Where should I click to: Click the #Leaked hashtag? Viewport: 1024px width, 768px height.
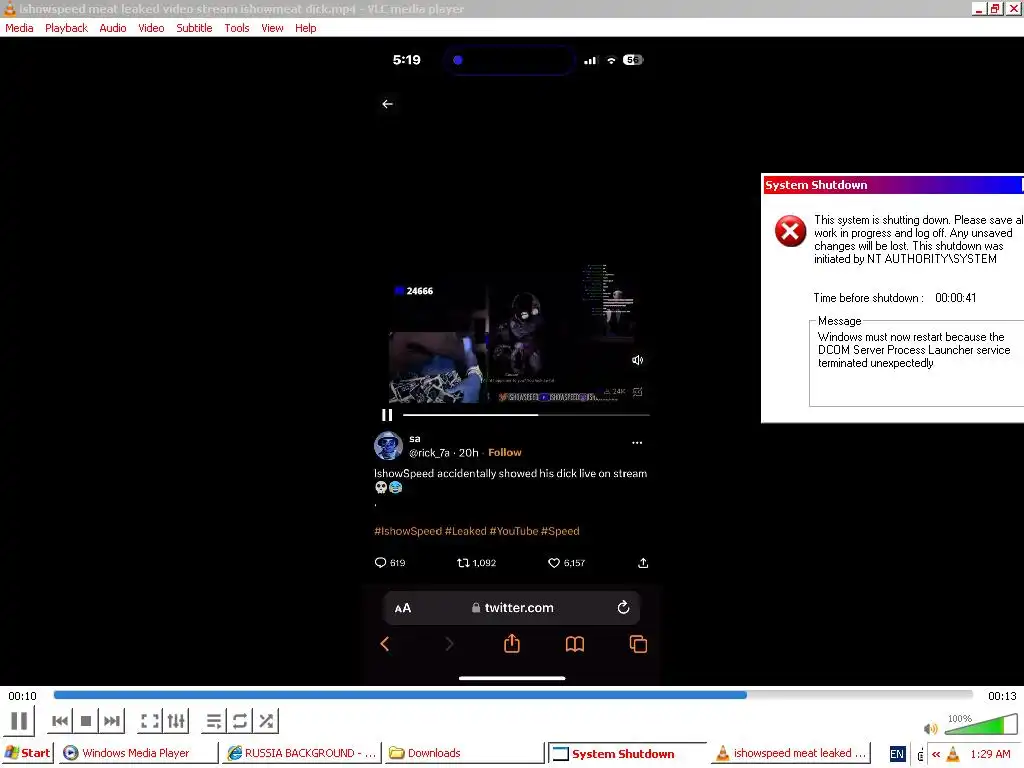pos(466,531)
